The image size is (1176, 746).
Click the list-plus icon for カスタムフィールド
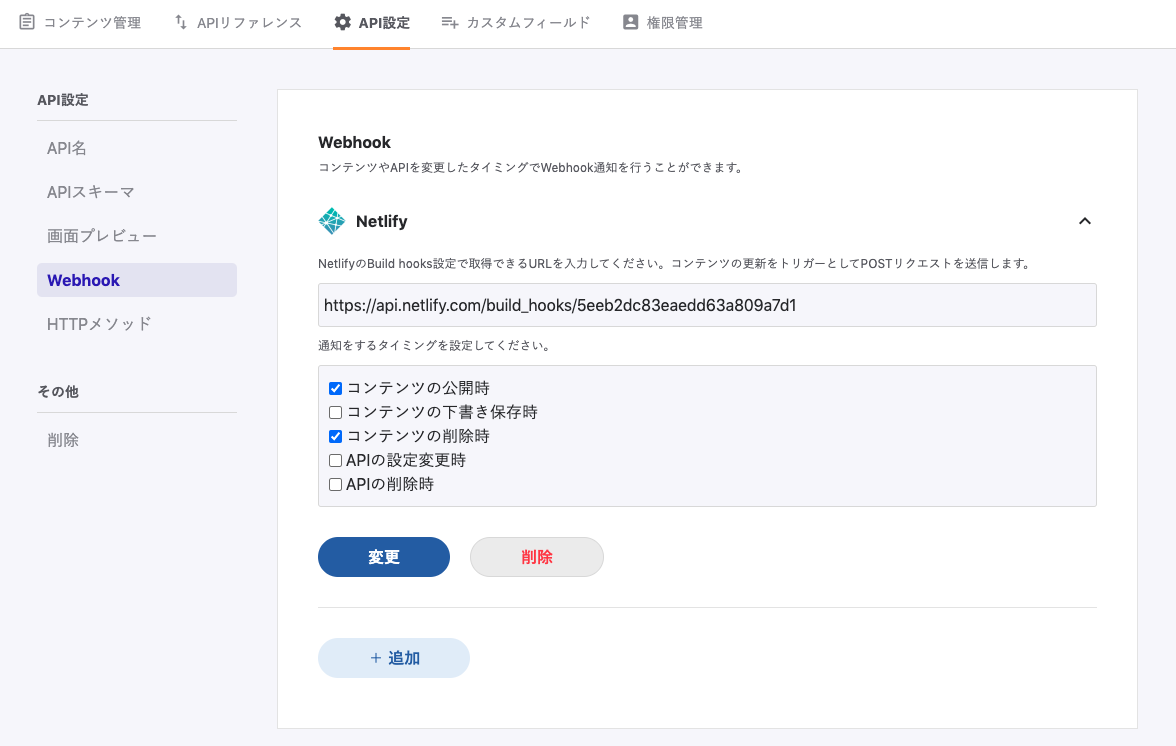[x=450, y=22]
